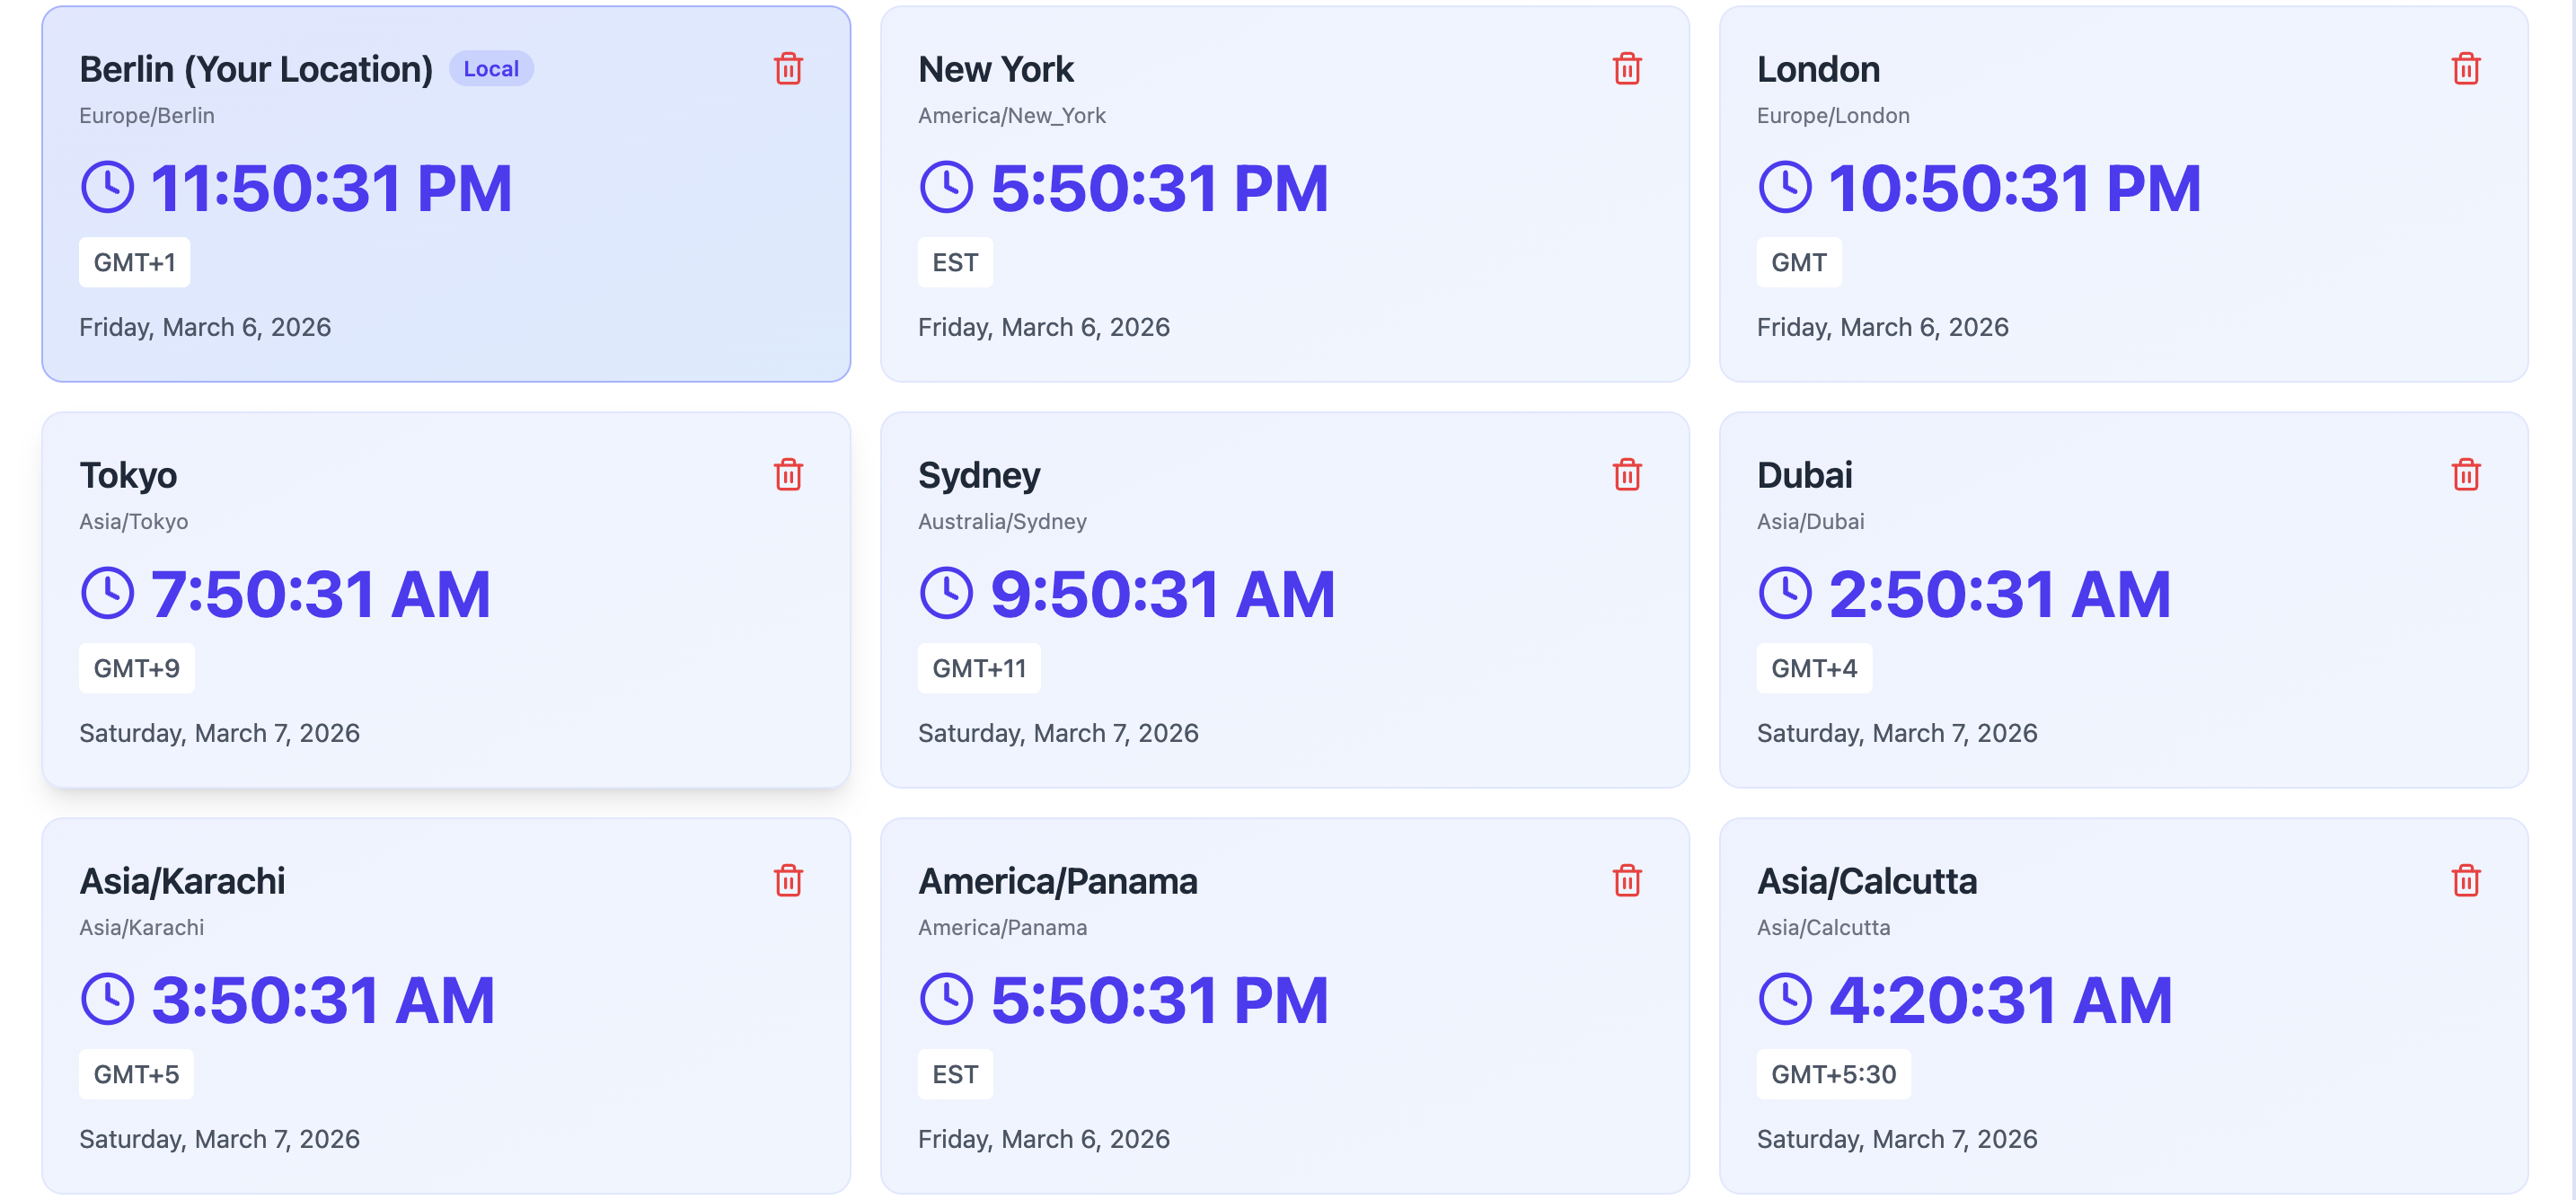Click the Europe/London timezone label
This screenshot has height=1200, width=2576.
[1832, 115]
